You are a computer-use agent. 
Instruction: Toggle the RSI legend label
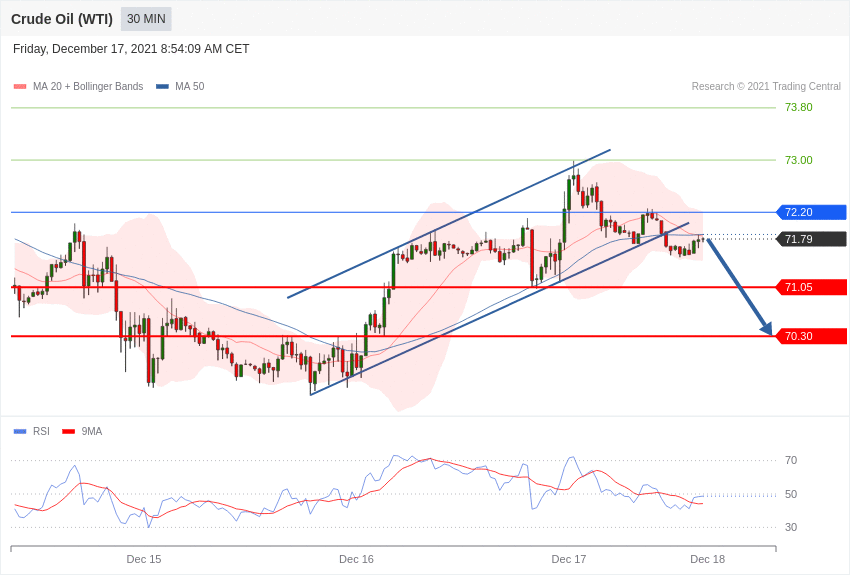pos(41,431)
